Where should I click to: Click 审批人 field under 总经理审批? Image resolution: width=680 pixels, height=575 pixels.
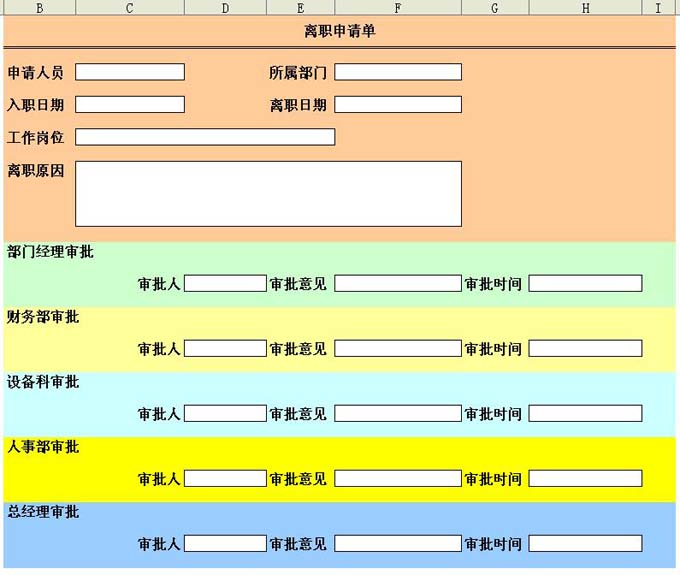coord(225,544)
